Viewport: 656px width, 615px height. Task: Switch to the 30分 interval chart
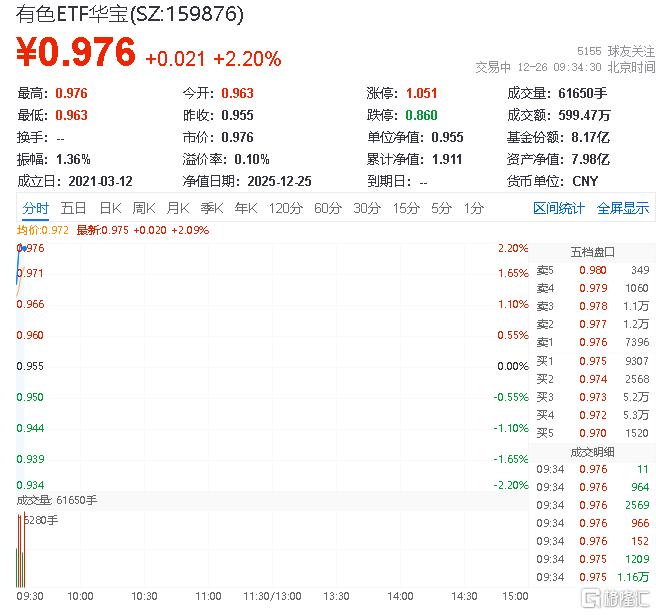(367, 208)
